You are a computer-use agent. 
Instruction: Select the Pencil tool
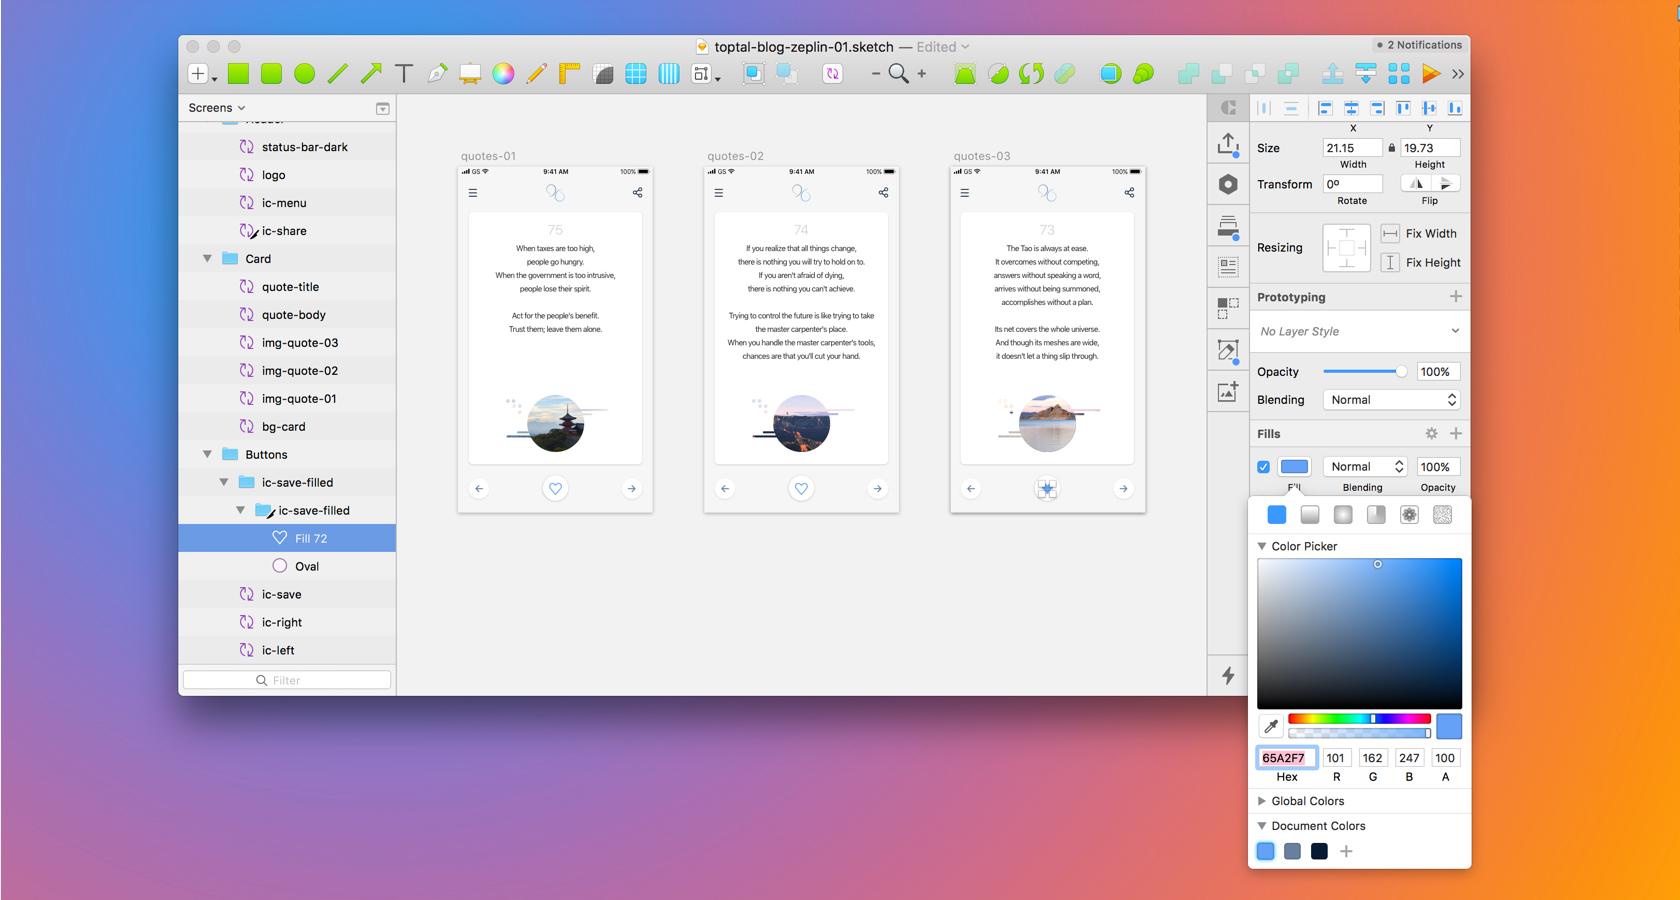tap(536, 74)
